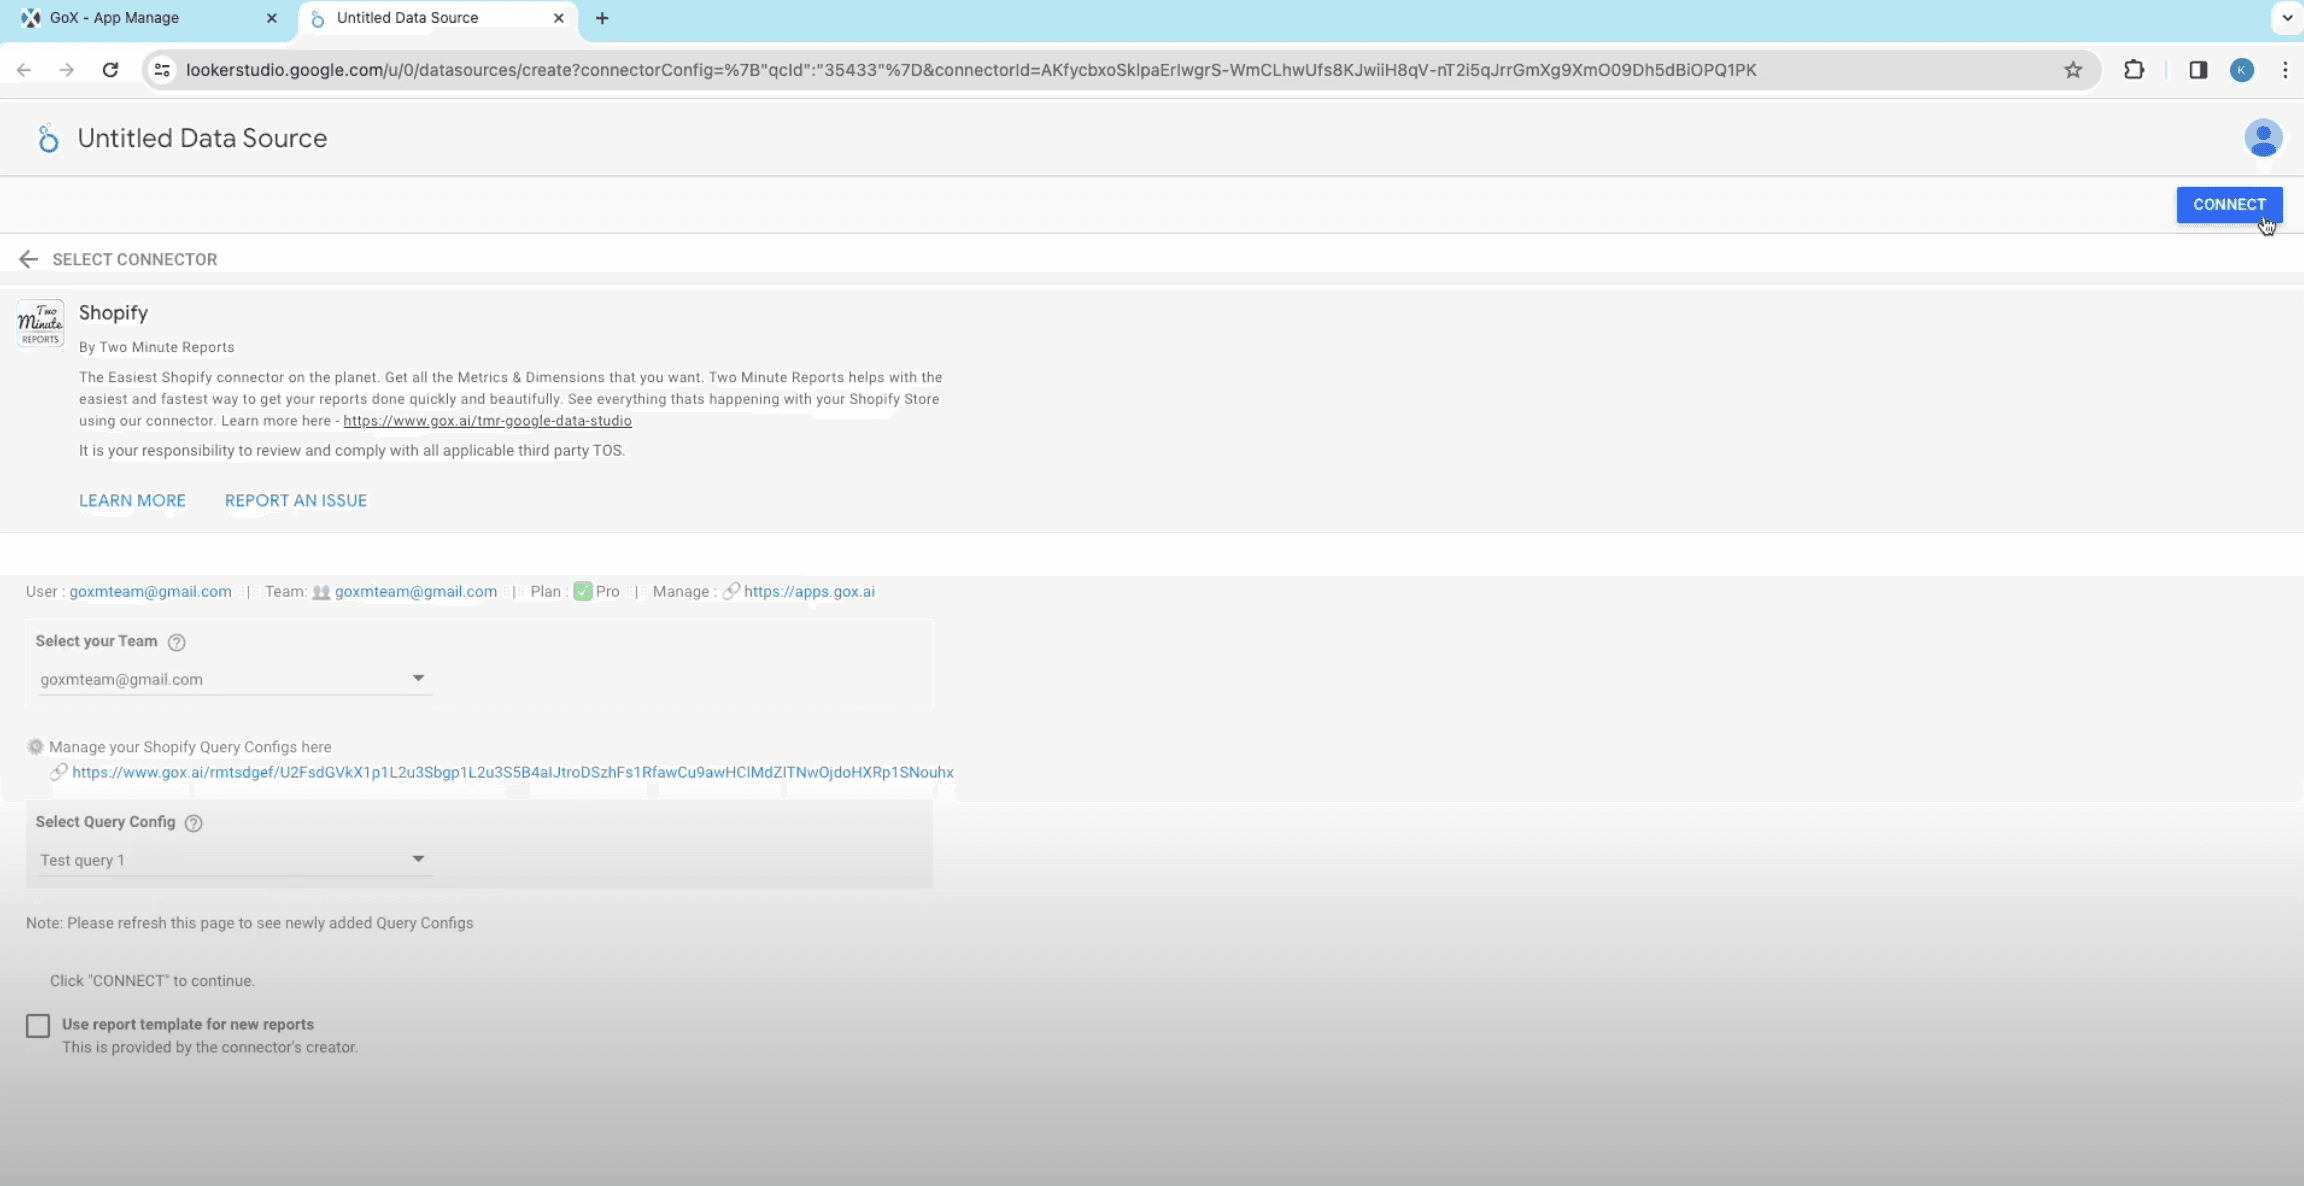Open a new browser tab
Screen dimensions: 2304x1186
[602, 18]
